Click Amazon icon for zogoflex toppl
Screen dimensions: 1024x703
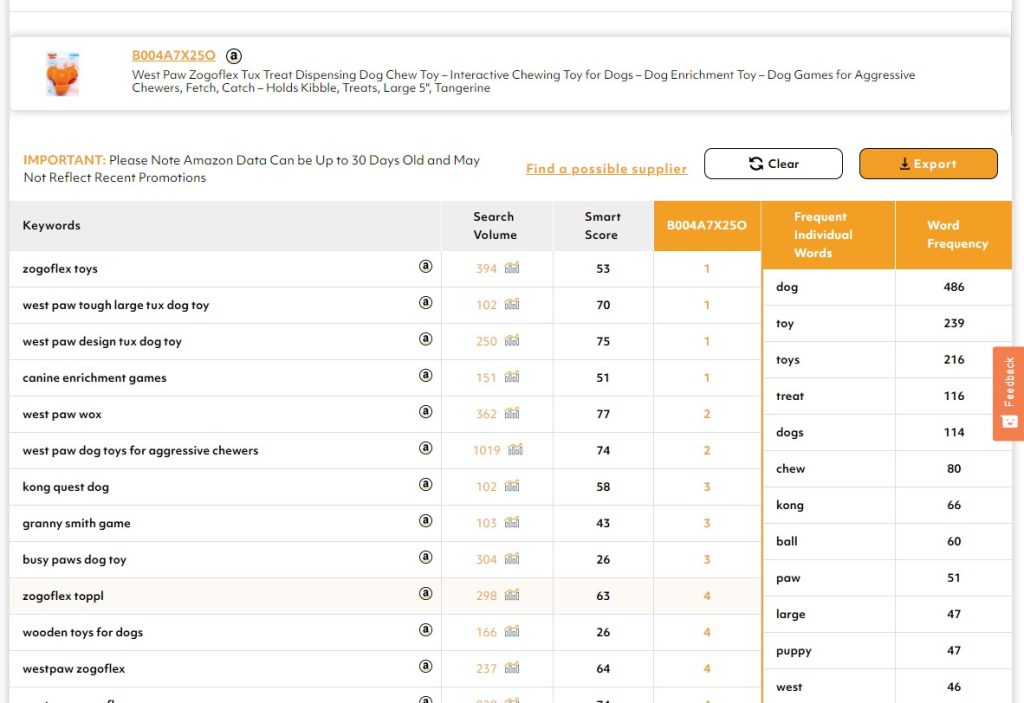click(x=425, y=593)
